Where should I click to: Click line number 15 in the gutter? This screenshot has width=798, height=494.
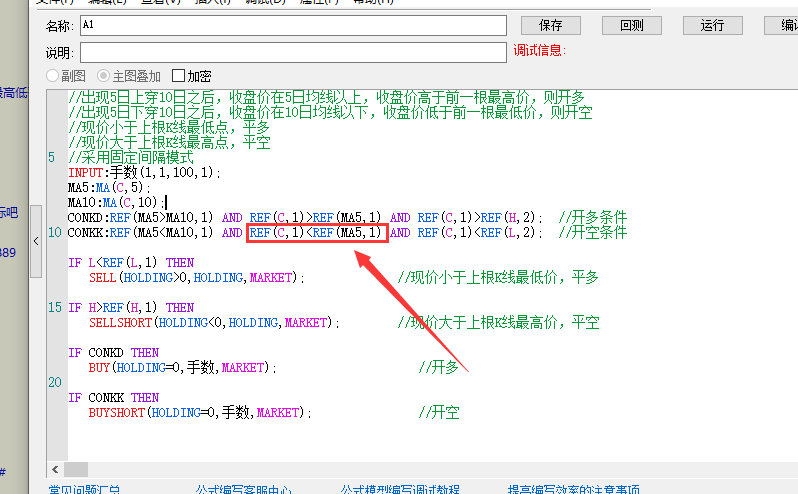coord(55,308)
